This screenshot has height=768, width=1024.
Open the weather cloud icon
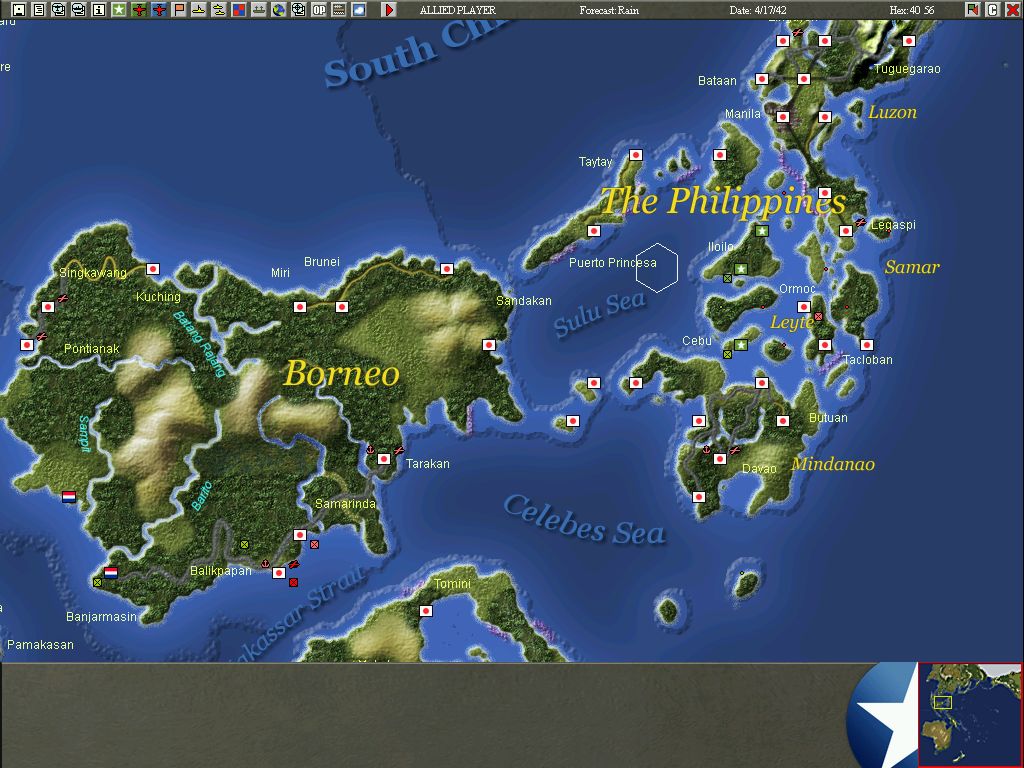coord(359,9)
